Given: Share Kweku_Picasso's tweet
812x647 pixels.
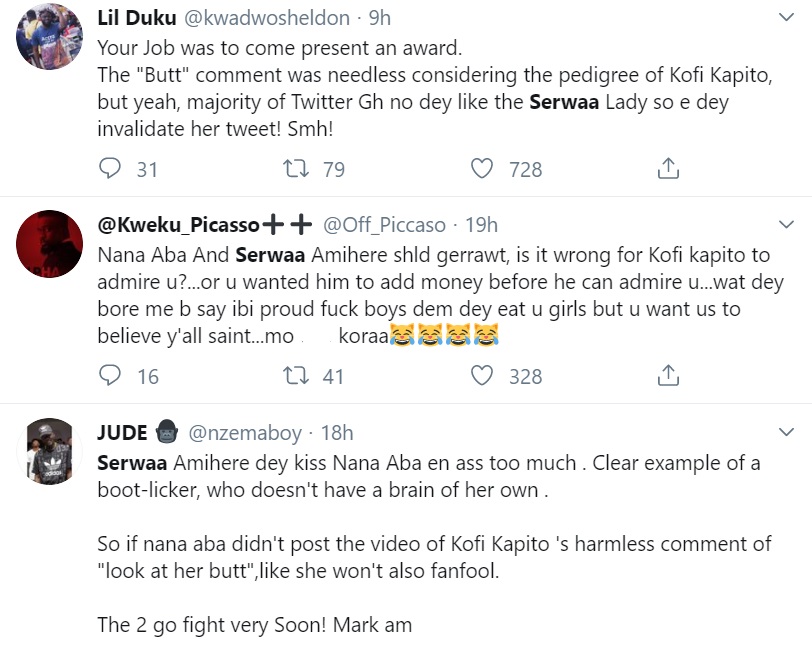Looking at the screenshot, I should (668, 376).
